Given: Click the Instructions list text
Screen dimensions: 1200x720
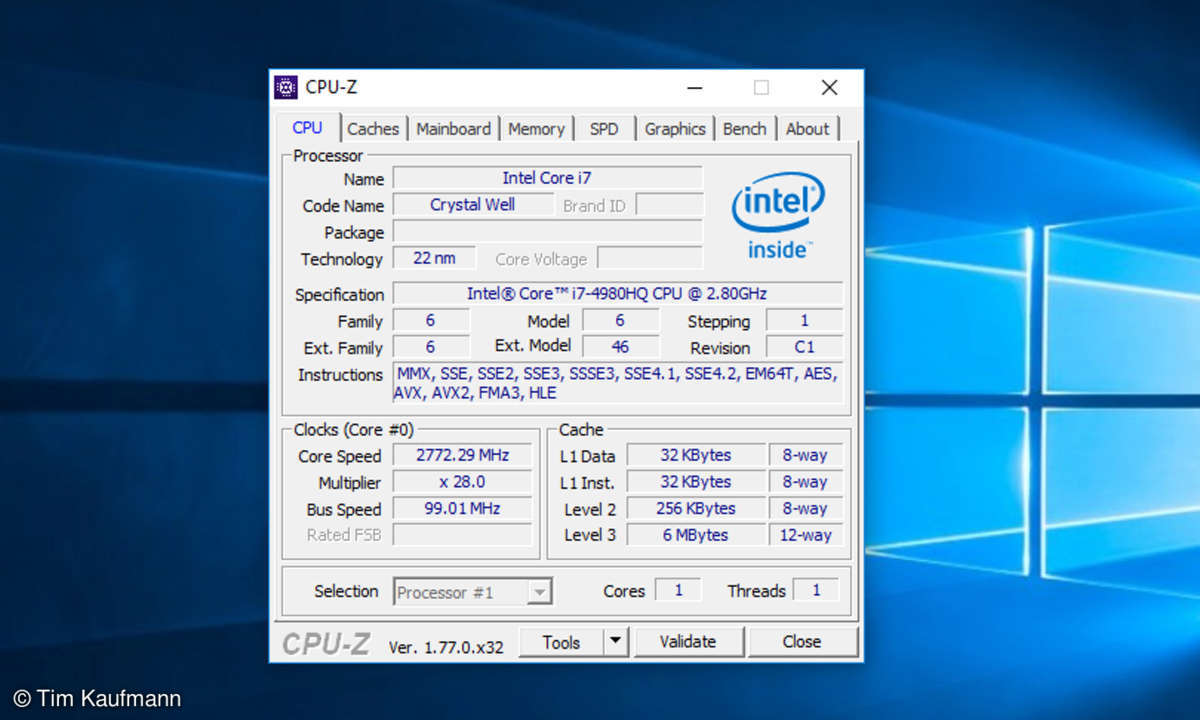Looking at the screenshot, I should (x=617, y=384).
